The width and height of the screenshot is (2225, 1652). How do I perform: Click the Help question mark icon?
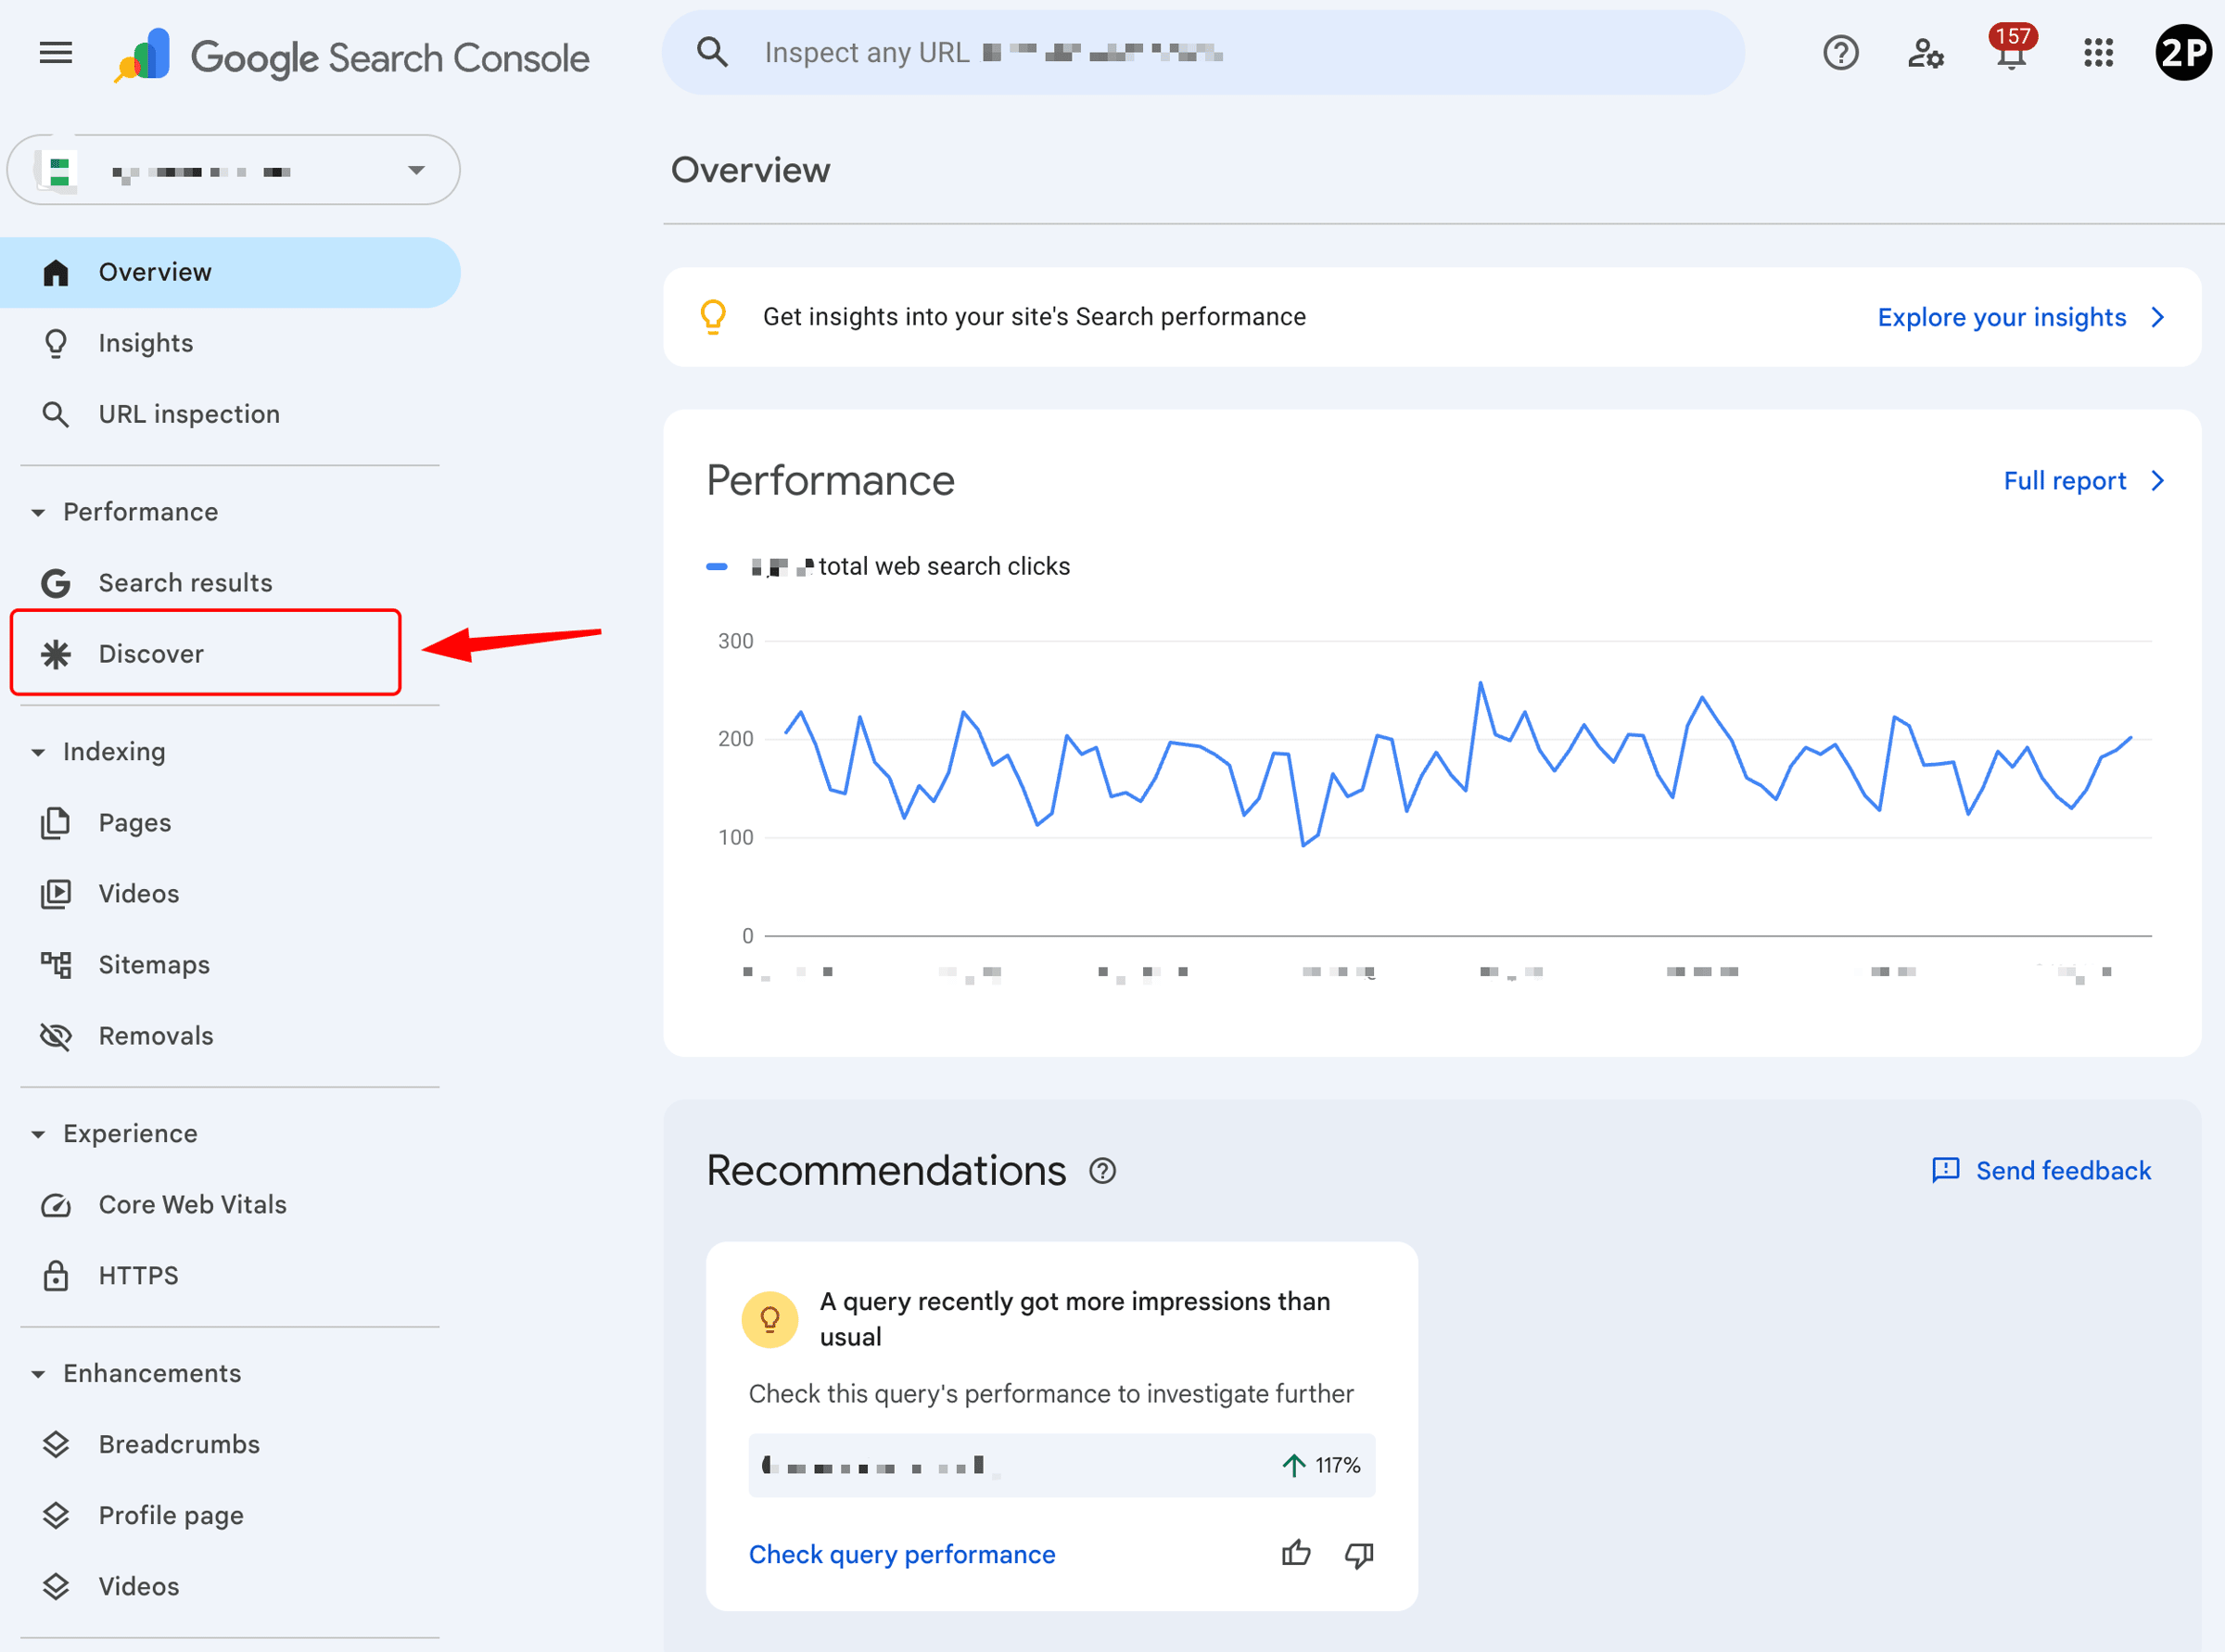coord(1840,52)
